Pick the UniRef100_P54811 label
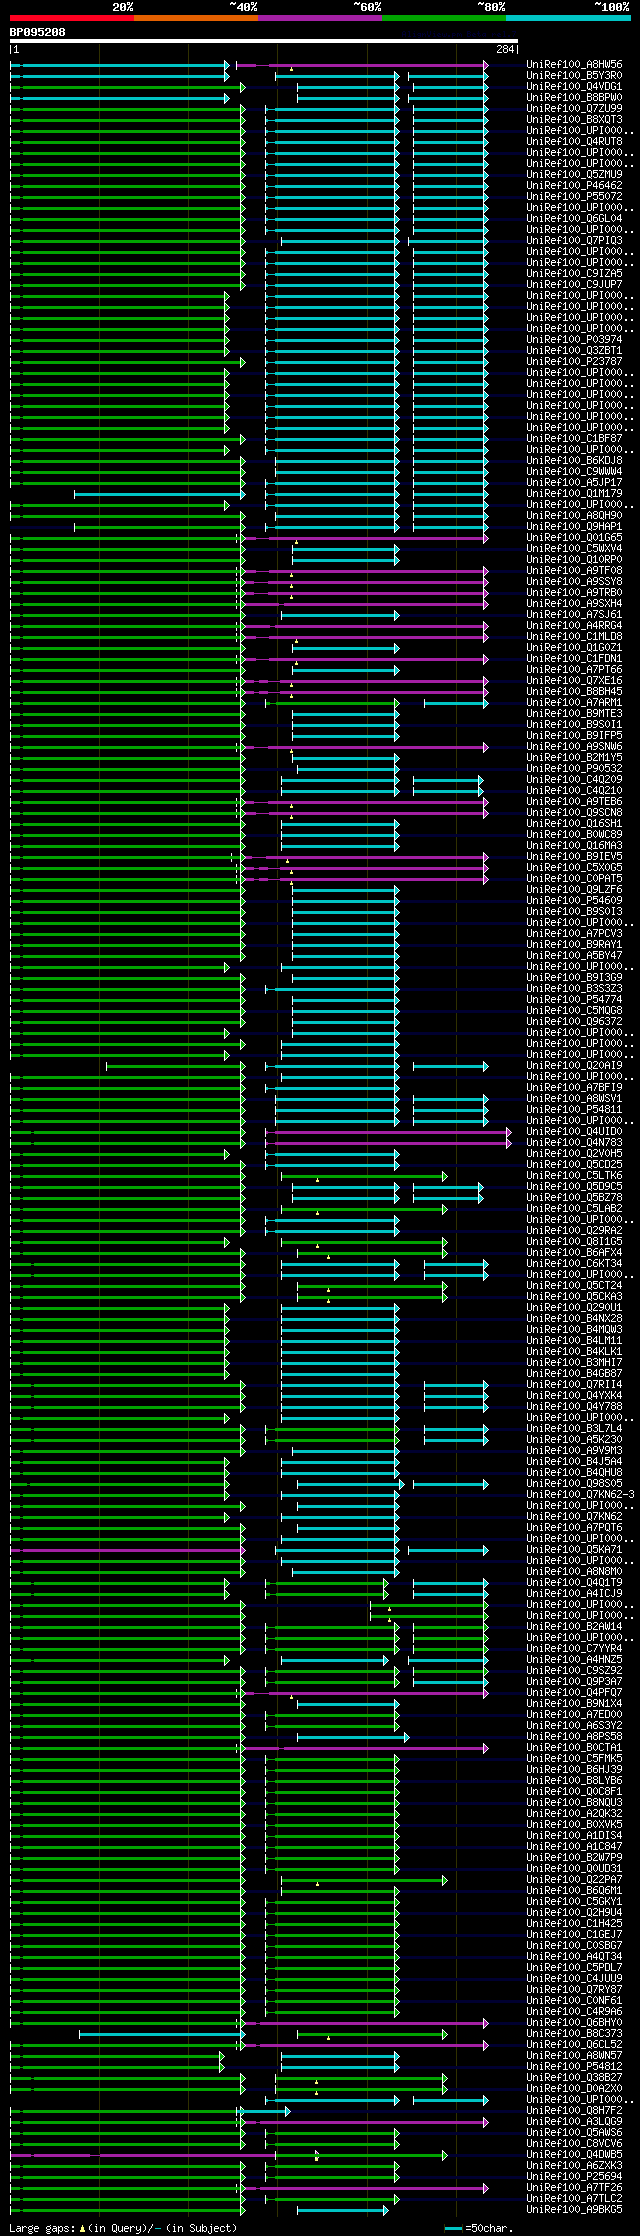The width and height of the screenshot is (640, 2236). pyautogui.click(x=574, y=1109)
